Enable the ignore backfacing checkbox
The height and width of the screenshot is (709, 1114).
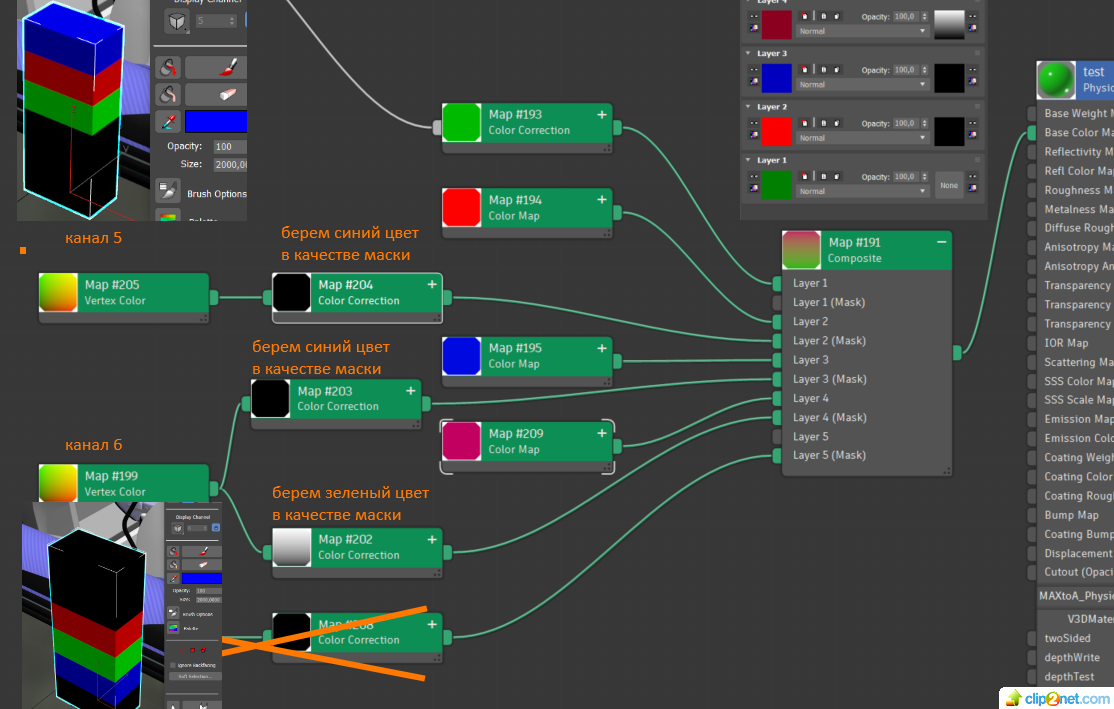point(172,664)
